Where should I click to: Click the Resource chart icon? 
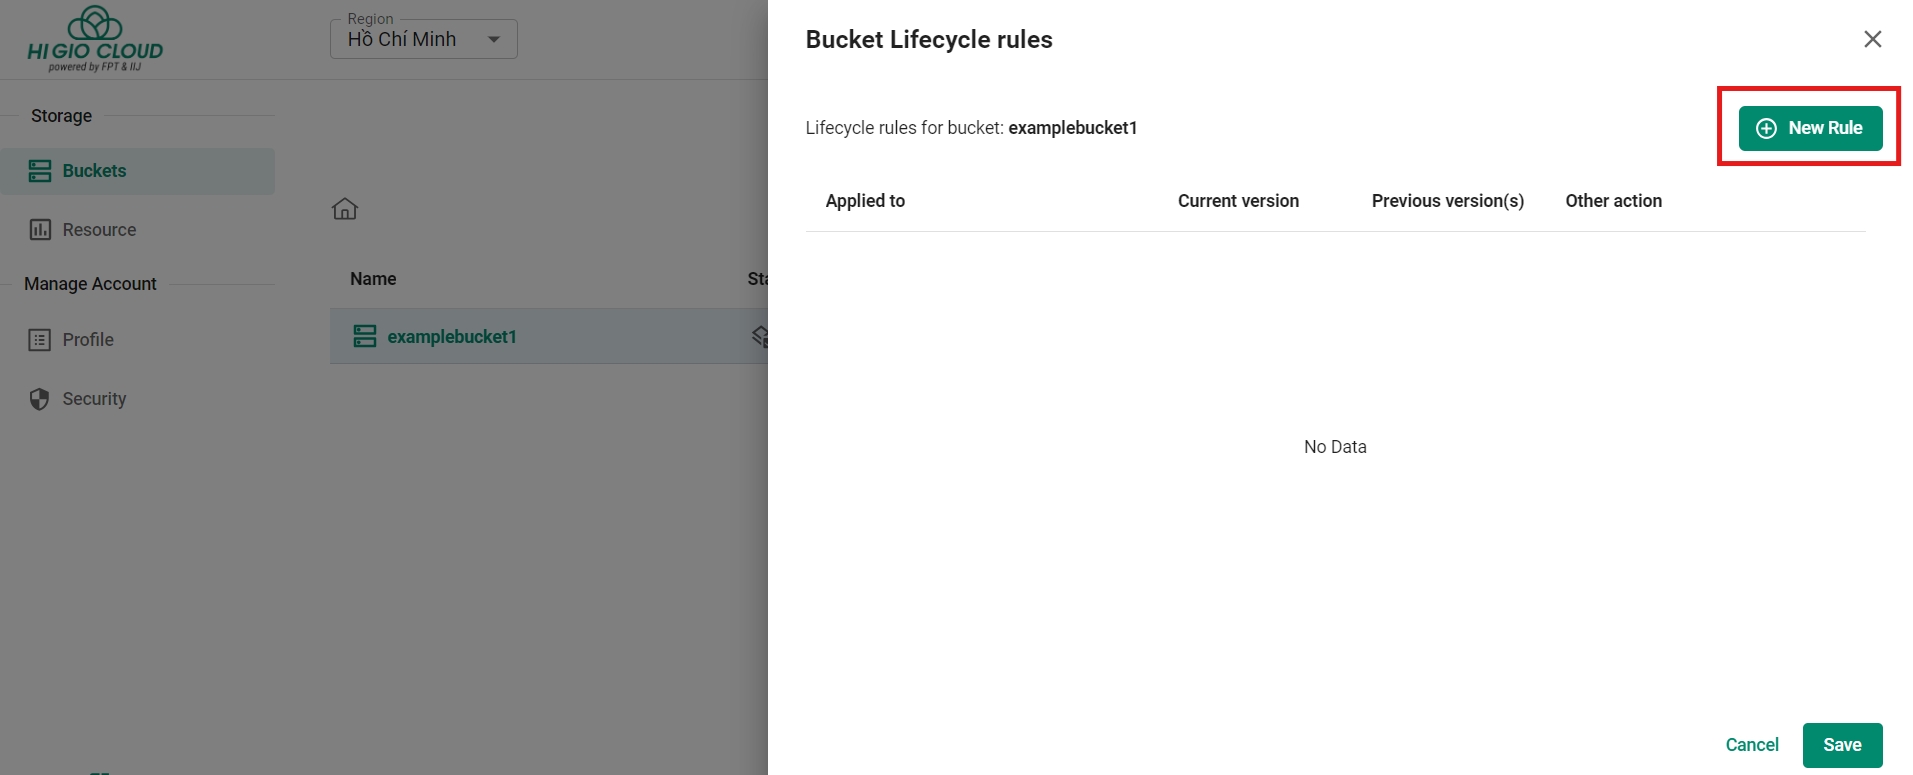(x=40, y=230)
